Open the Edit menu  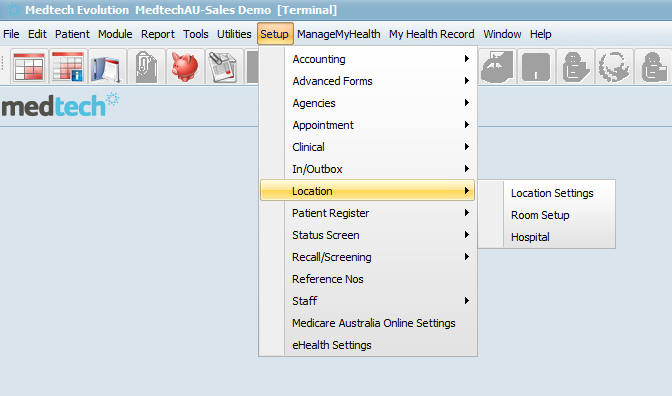click(37, 34)
